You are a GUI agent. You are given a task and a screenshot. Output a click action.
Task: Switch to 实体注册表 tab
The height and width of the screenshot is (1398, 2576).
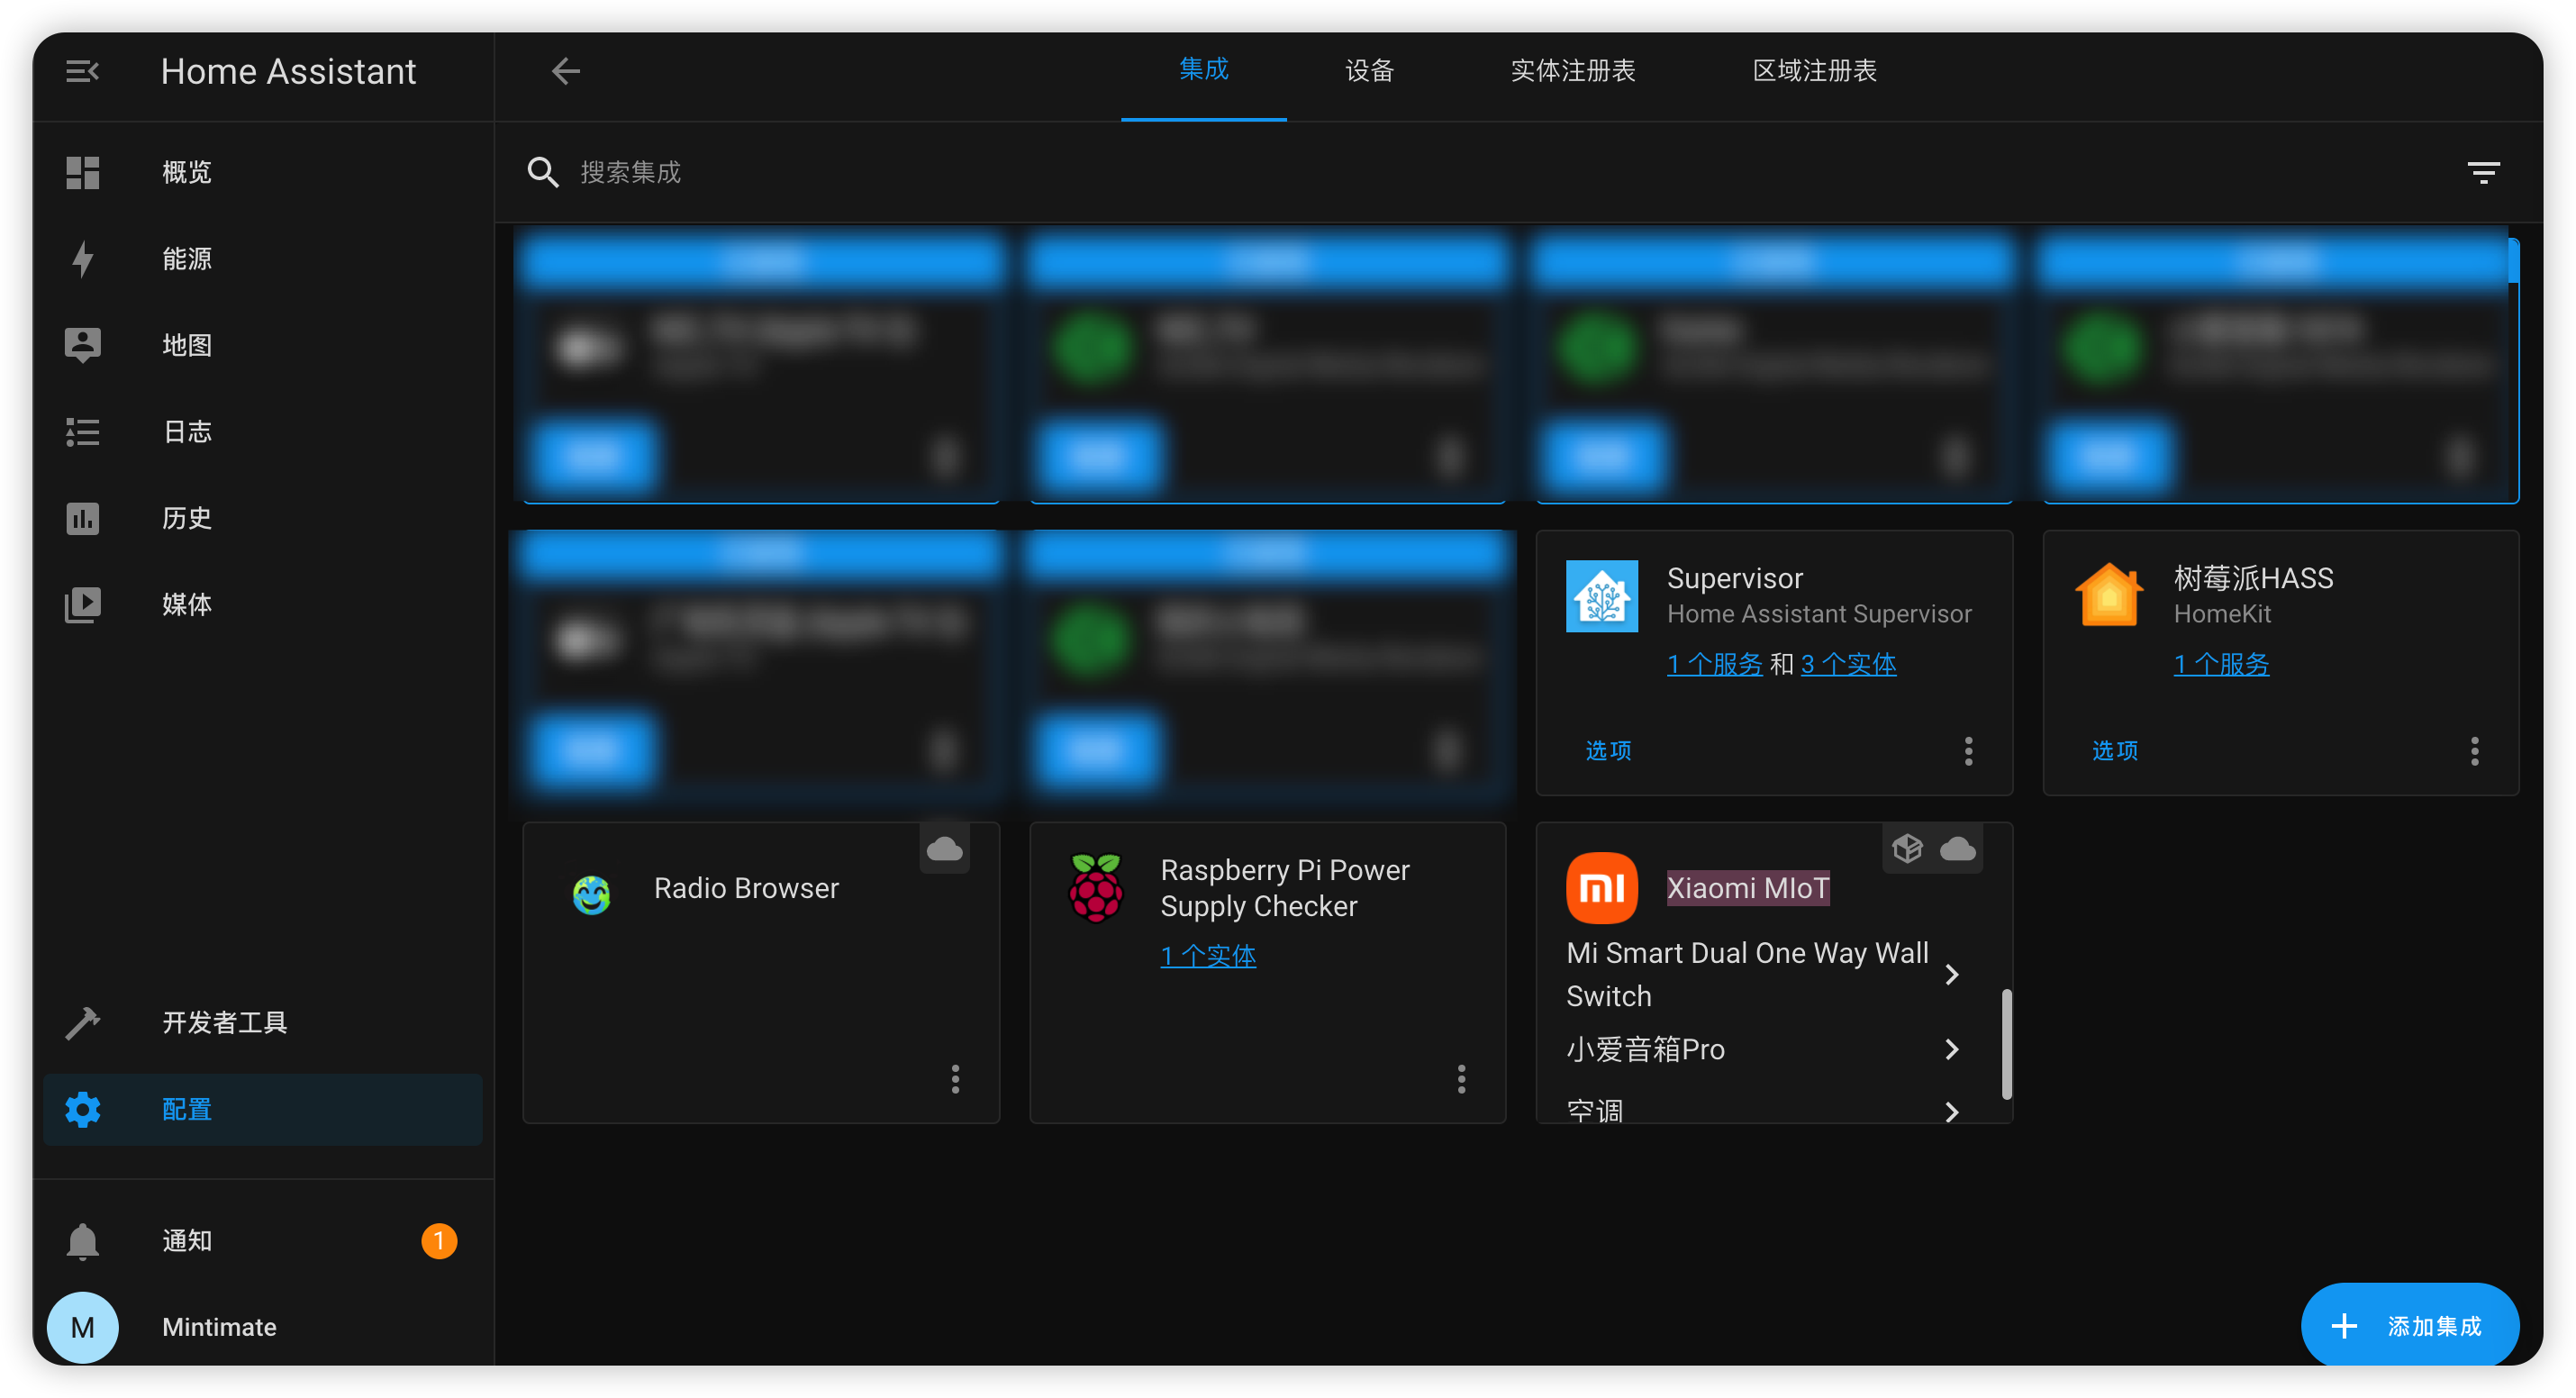tap(1571, 70)
